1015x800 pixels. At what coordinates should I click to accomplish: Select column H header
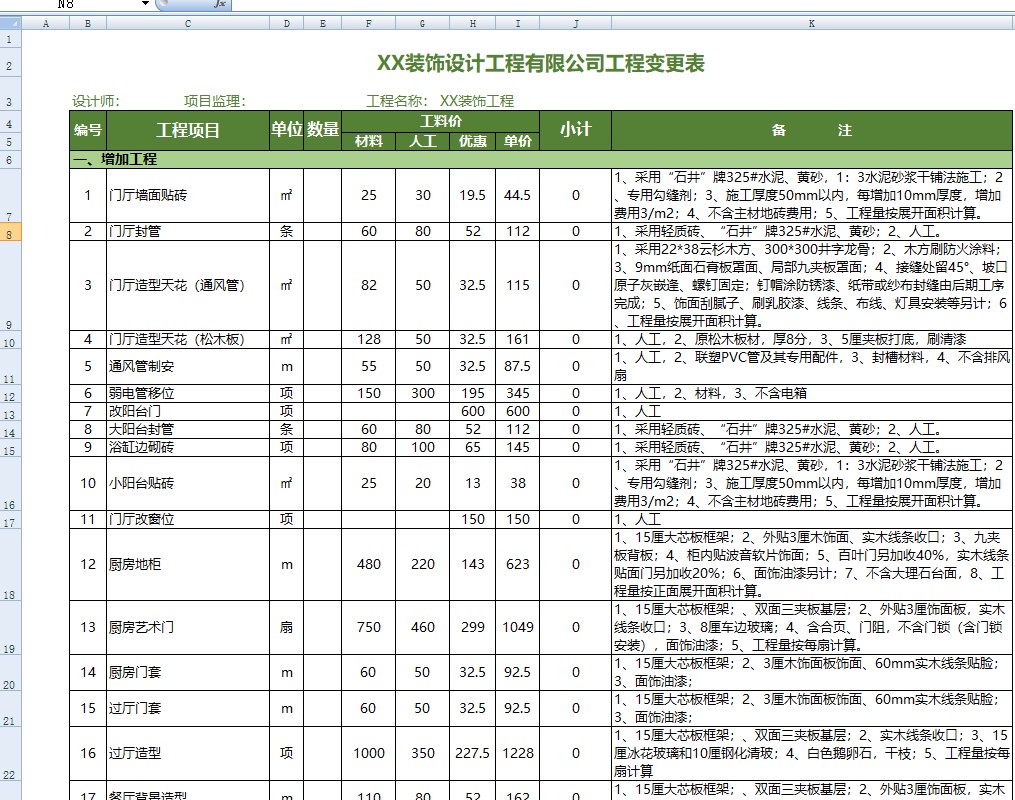473,23
